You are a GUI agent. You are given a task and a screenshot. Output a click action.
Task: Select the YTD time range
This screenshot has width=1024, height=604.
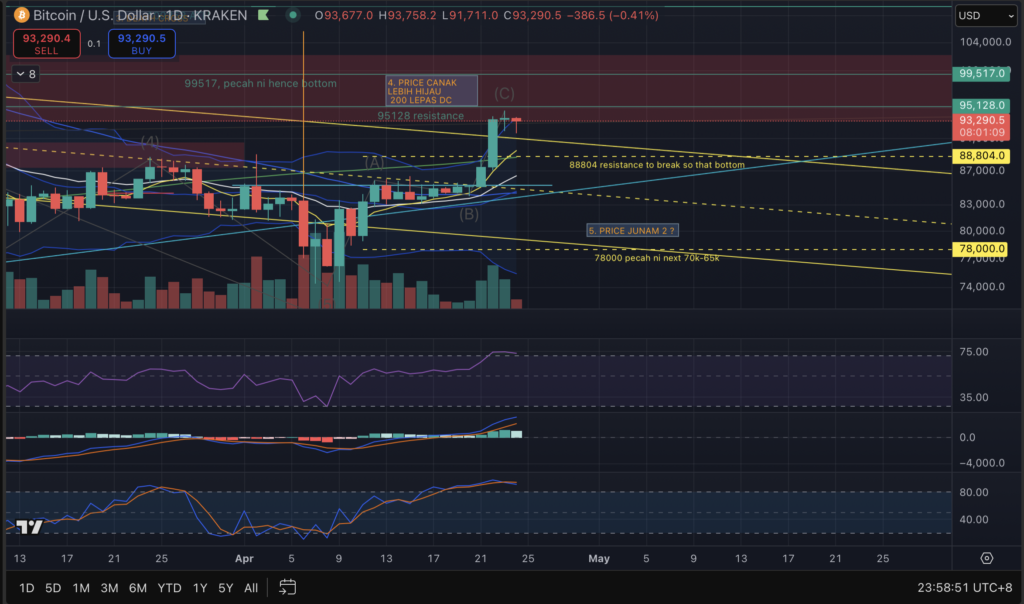point(169,588)
